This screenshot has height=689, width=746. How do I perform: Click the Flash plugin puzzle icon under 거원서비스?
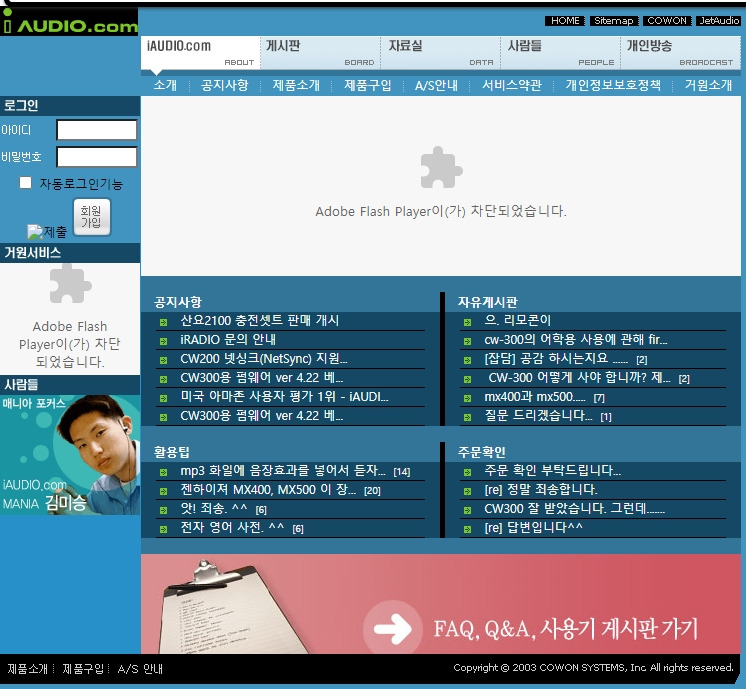tap(70, 284)
